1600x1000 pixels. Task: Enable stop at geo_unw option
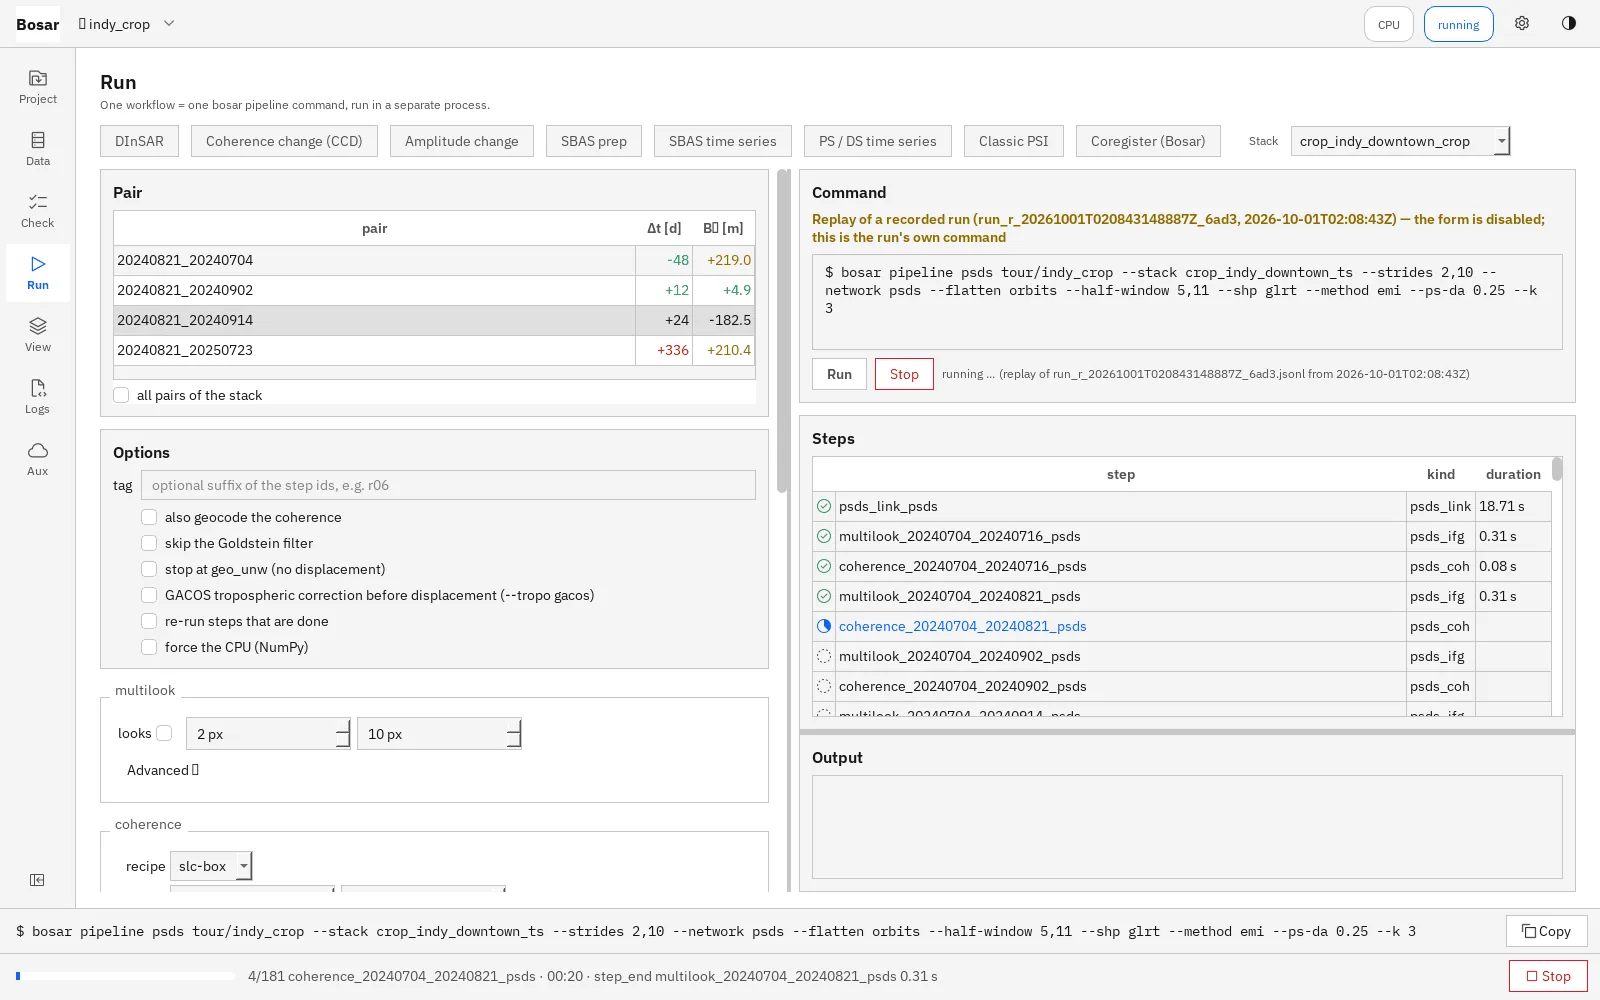(x=149, y=569)
